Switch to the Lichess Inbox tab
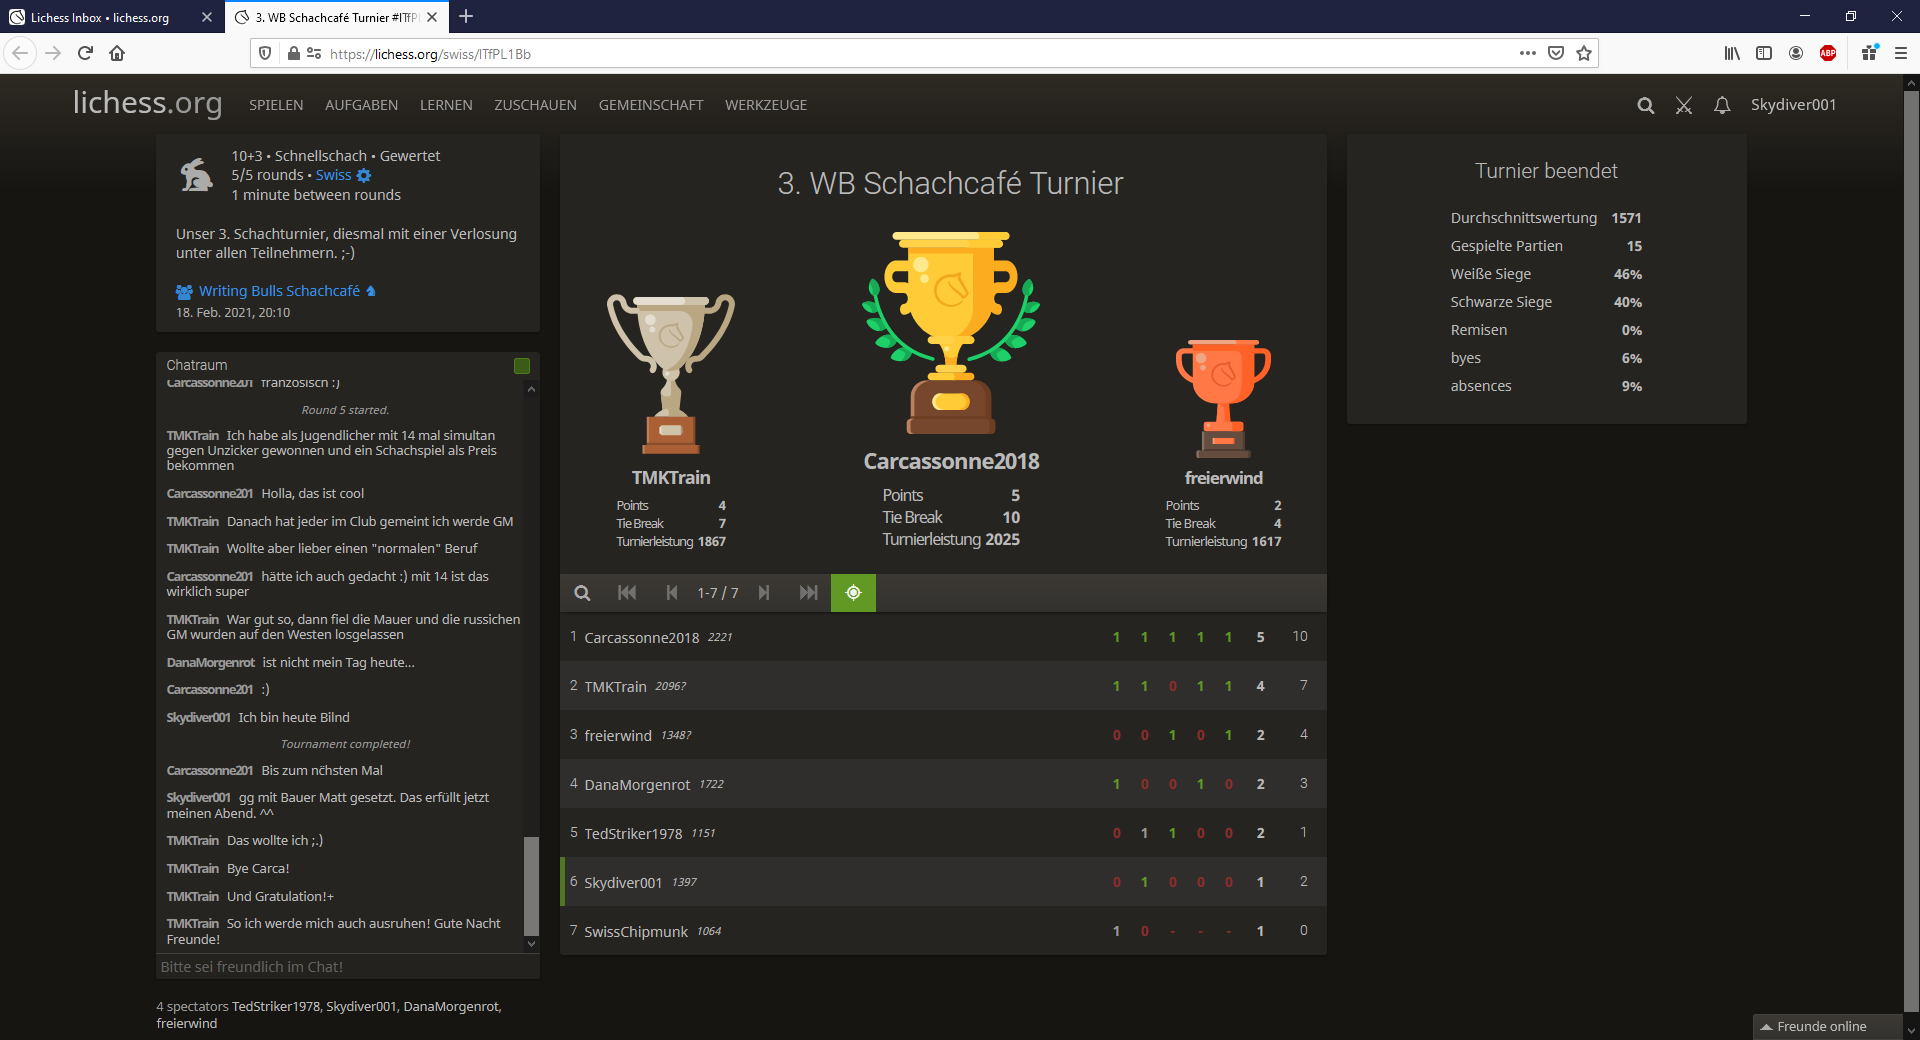Viewport: 1920px width, 1040px height. point(100,17)
